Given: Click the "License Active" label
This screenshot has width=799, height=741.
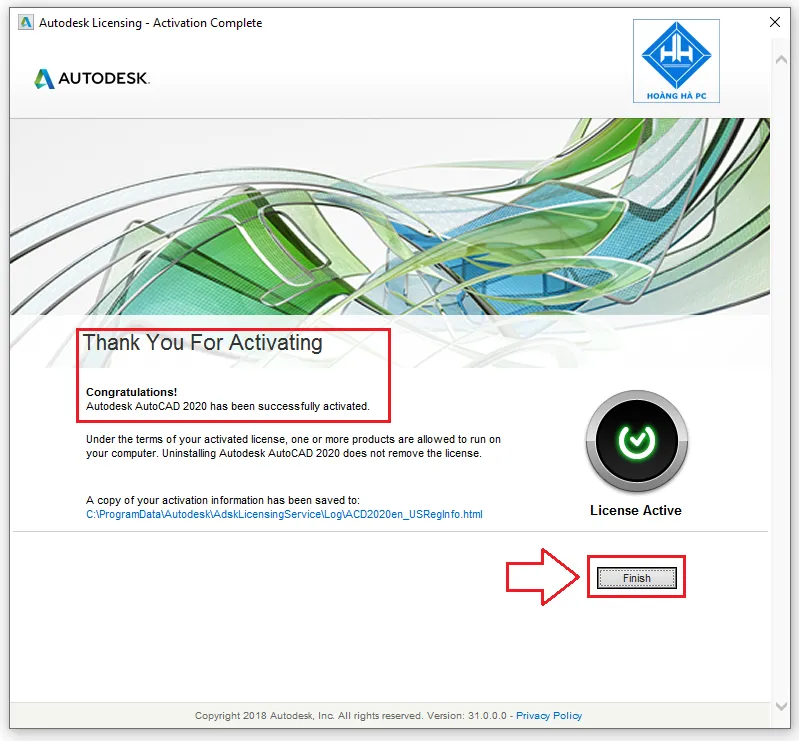Looking at the screenshot, I should click(x=636, y=510).
